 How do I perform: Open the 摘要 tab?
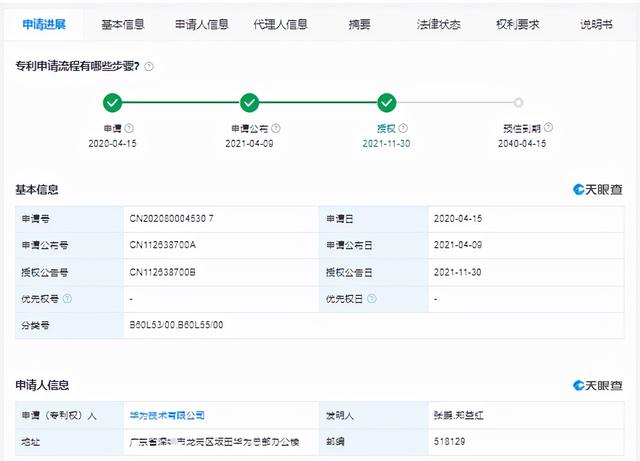tap(359, 24)
